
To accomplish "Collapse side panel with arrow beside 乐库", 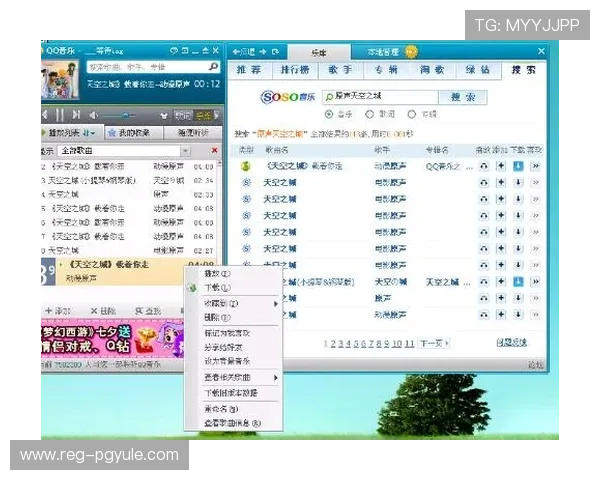I will click(x=217, y=115).
